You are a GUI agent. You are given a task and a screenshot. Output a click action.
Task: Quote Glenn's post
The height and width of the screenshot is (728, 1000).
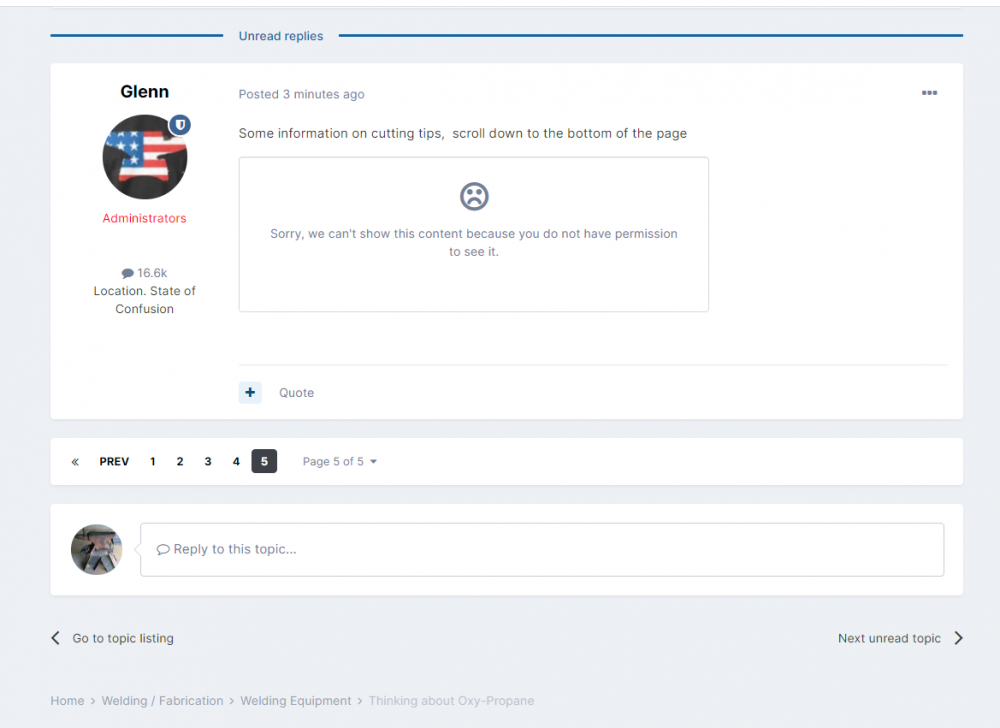coord(297,393)
